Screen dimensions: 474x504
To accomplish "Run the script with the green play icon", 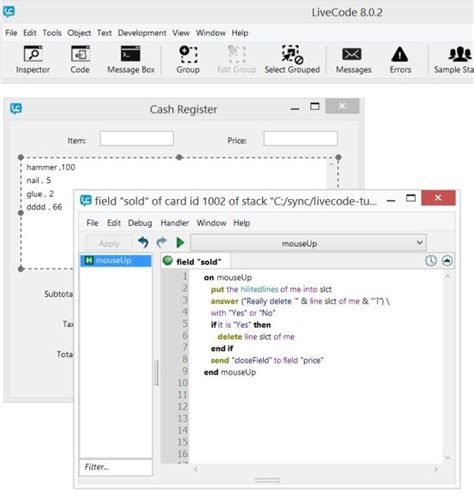I will [x=180, y=243].
